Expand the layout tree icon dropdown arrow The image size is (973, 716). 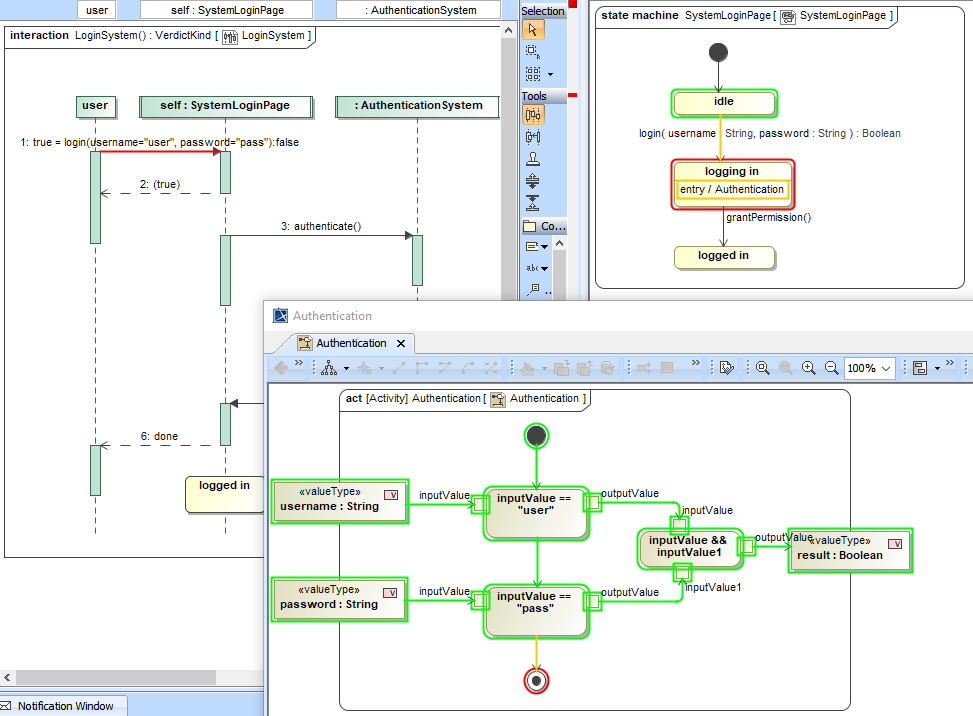(345, 368)
